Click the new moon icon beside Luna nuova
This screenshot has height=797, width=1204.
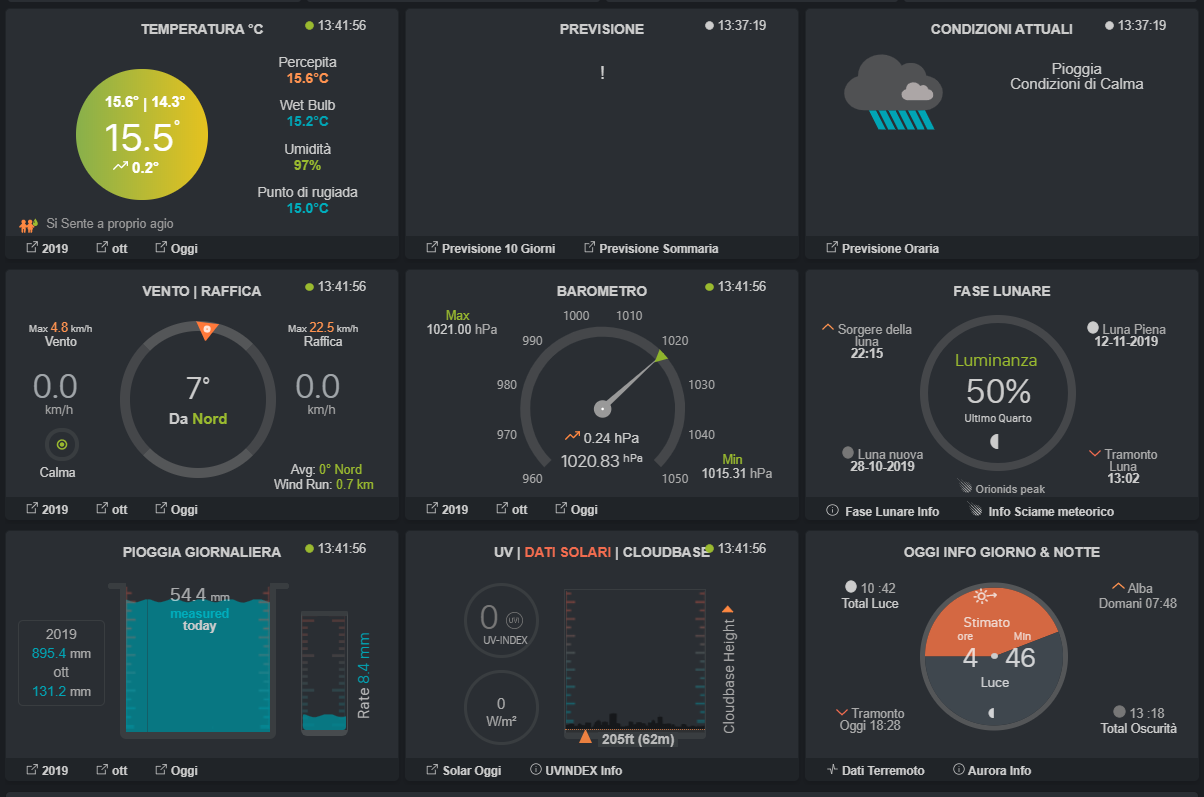pyautogui.click(x=848, y=452)
